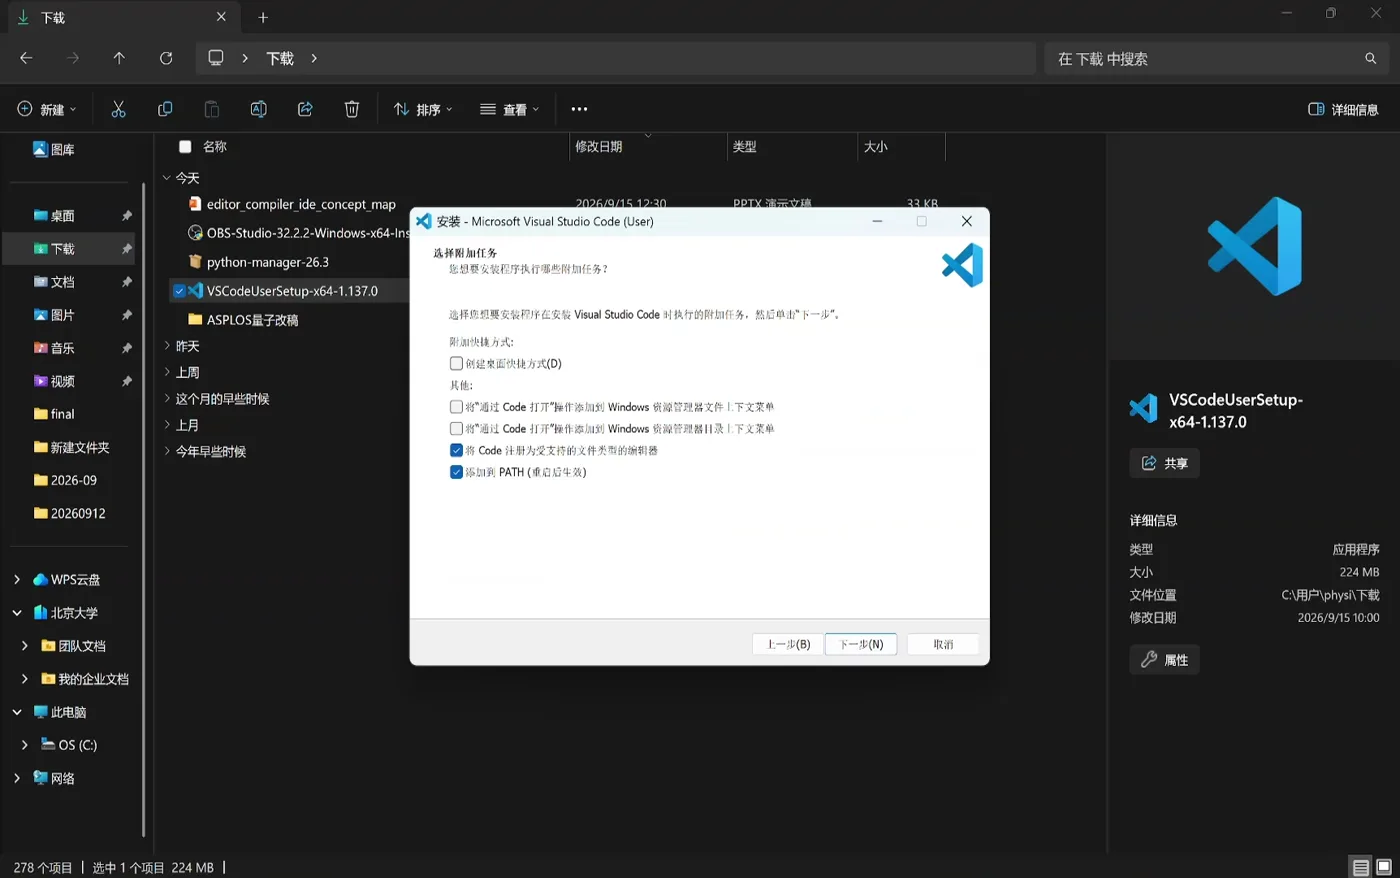The width and height of the screenshot is (1400, 878).
Task: Go up one folder level arrow
Action: (119, 58)
